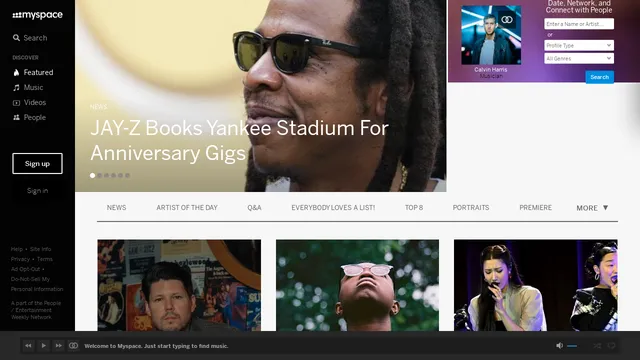The image size is (640, 360).
Task: Open the Privacy footer link
Action: 20,259
